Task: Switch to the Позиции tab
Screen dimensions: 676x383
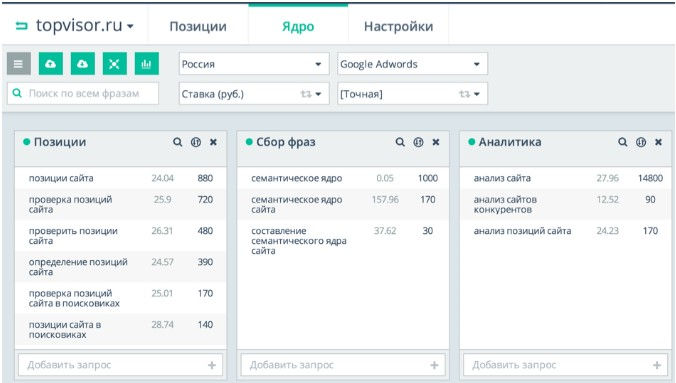Action: (x=198, y=26)
